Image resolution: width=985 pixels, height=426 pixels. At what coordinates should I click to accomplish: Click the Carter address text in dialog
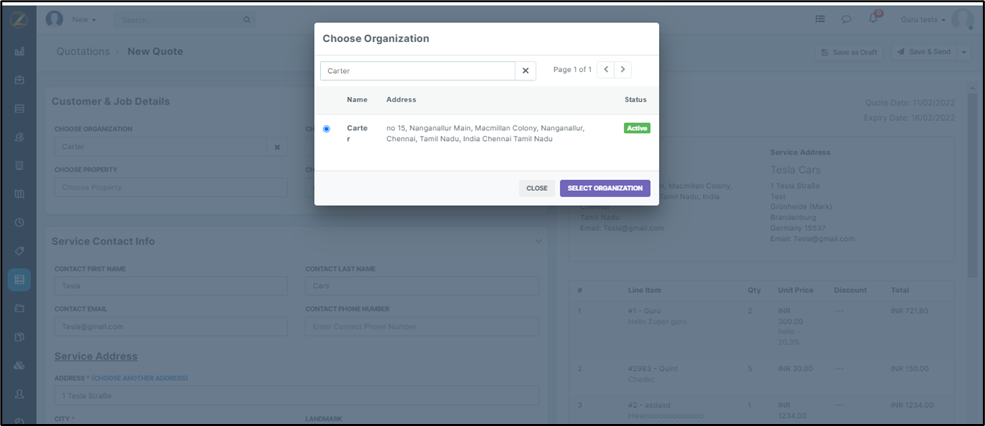486,133
